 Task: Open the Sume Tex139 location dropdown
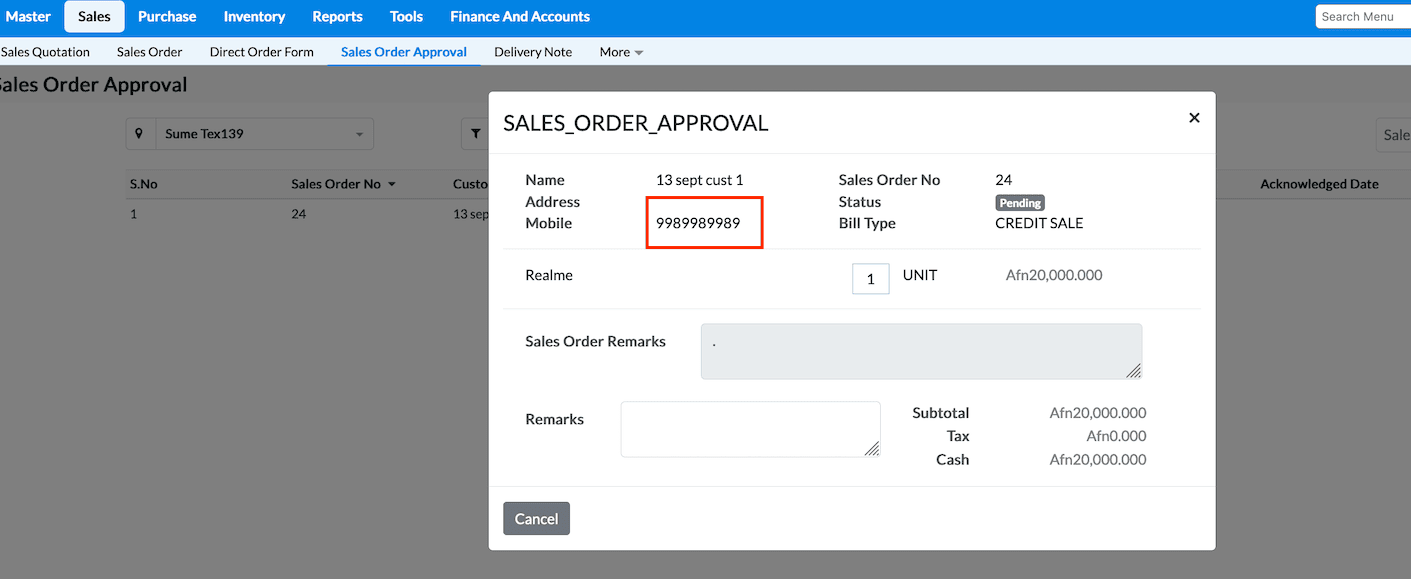tap(264, 134)
